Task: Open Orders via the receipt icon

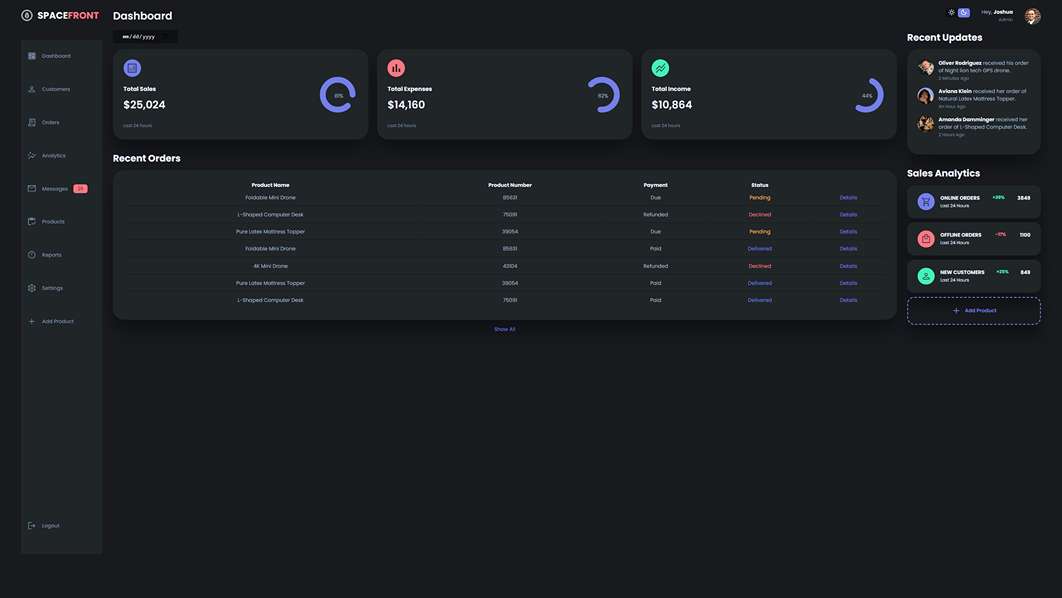Action: click(32, 122)
